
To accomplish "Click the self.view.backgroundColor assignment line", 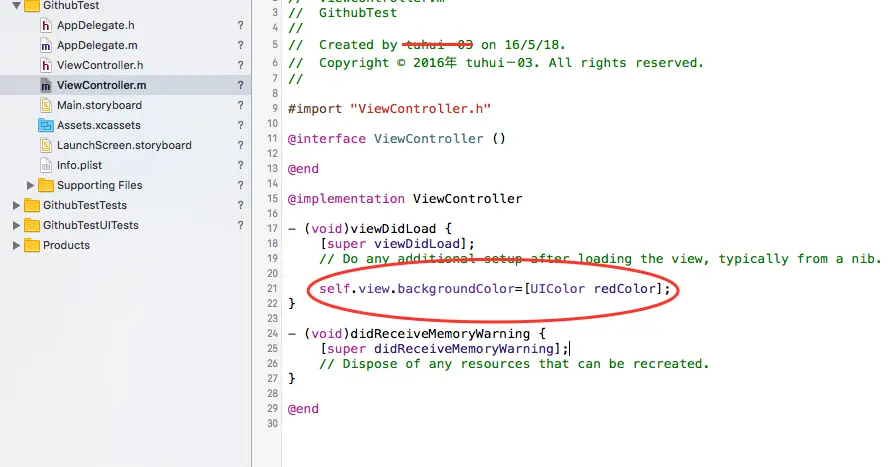I will (x=495, y=288).
